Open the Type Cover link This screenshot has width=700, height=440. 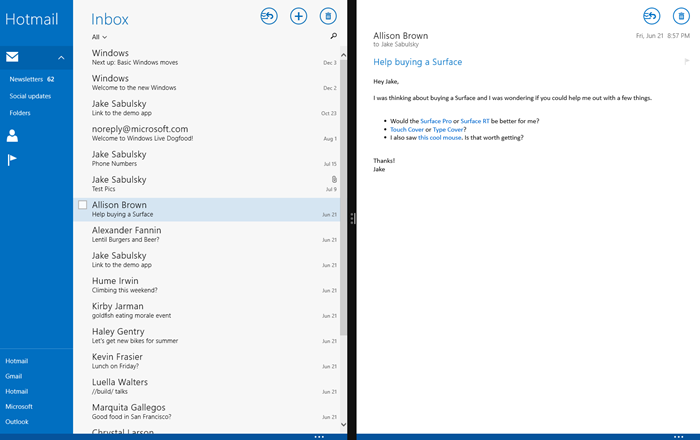(448, 129)
